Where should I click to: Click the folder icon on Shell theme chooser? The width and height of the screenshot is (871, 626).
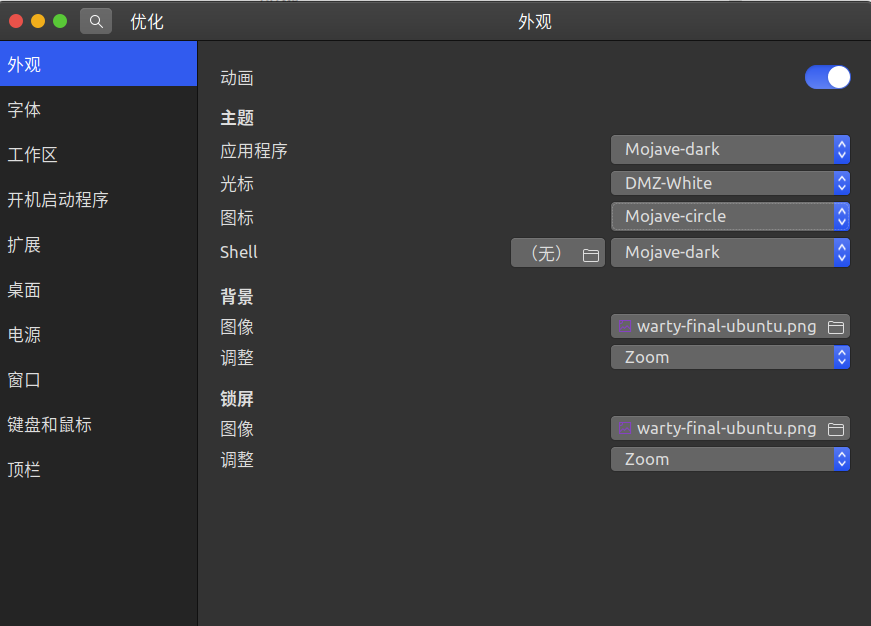click(x=592, y=252)
